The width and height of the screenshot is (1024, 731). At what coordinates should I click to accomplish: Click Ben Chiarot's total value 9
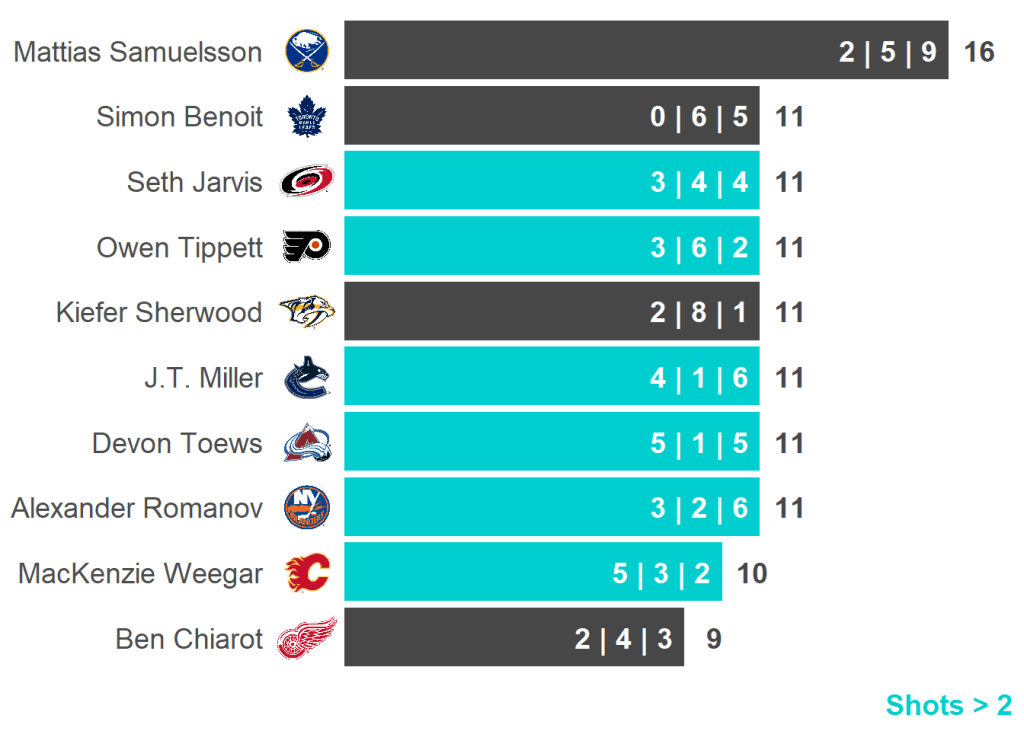coord(713,639)
